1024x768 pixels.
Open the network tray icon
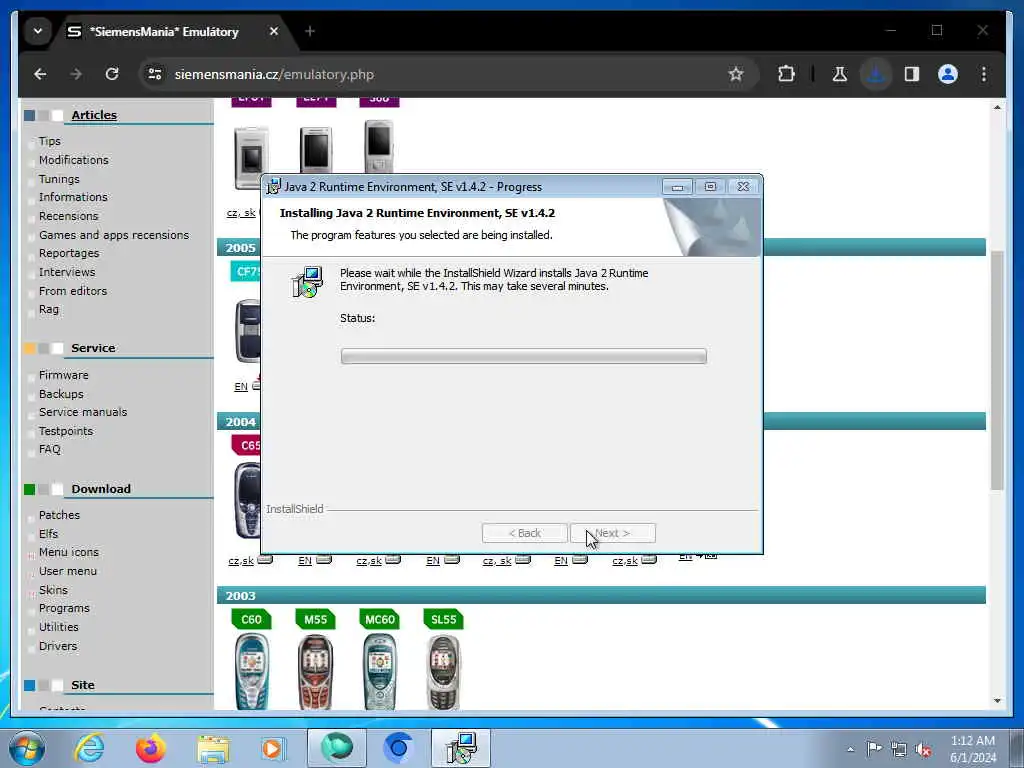coord(899,750)
